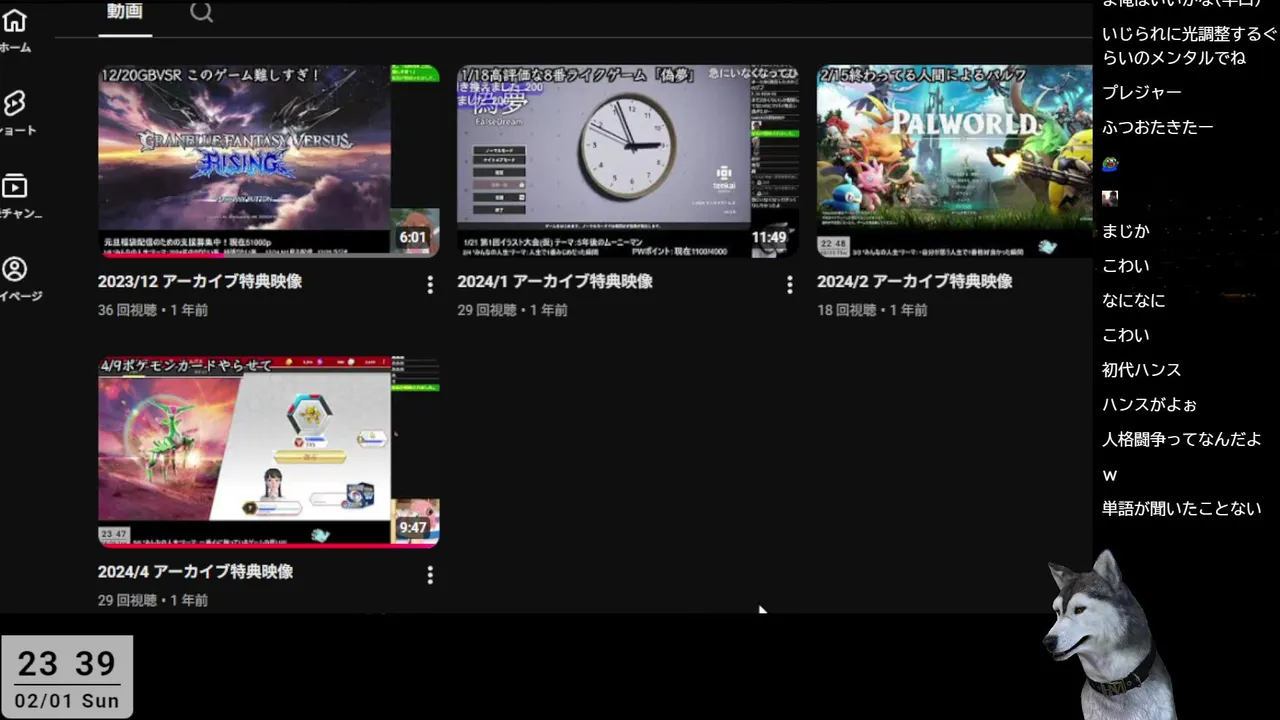Image resolution: width=1280 pixels, height=720 pixels.
Task: Open options menu for 2024/4 アーカイブ特典映像
Action: click(430, 575)
